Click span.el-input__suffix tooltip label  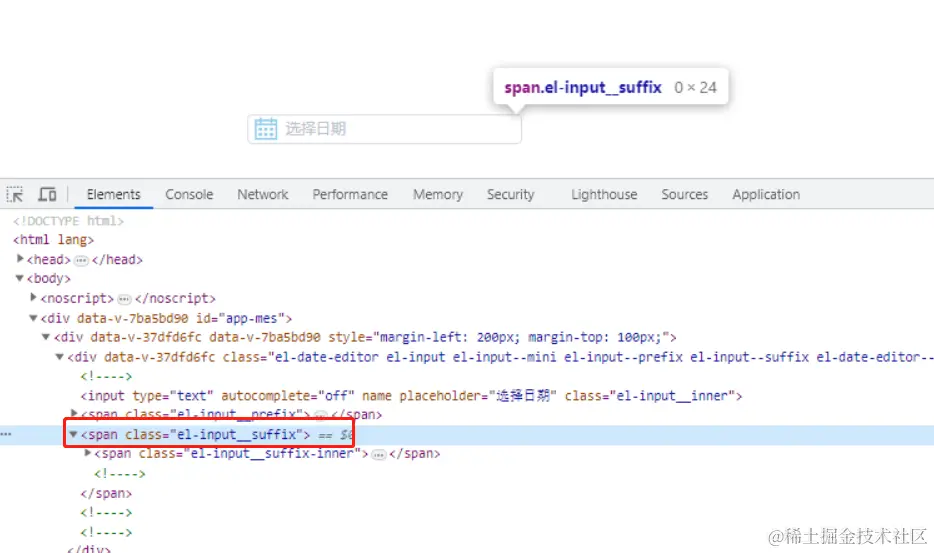pos(583,88)
